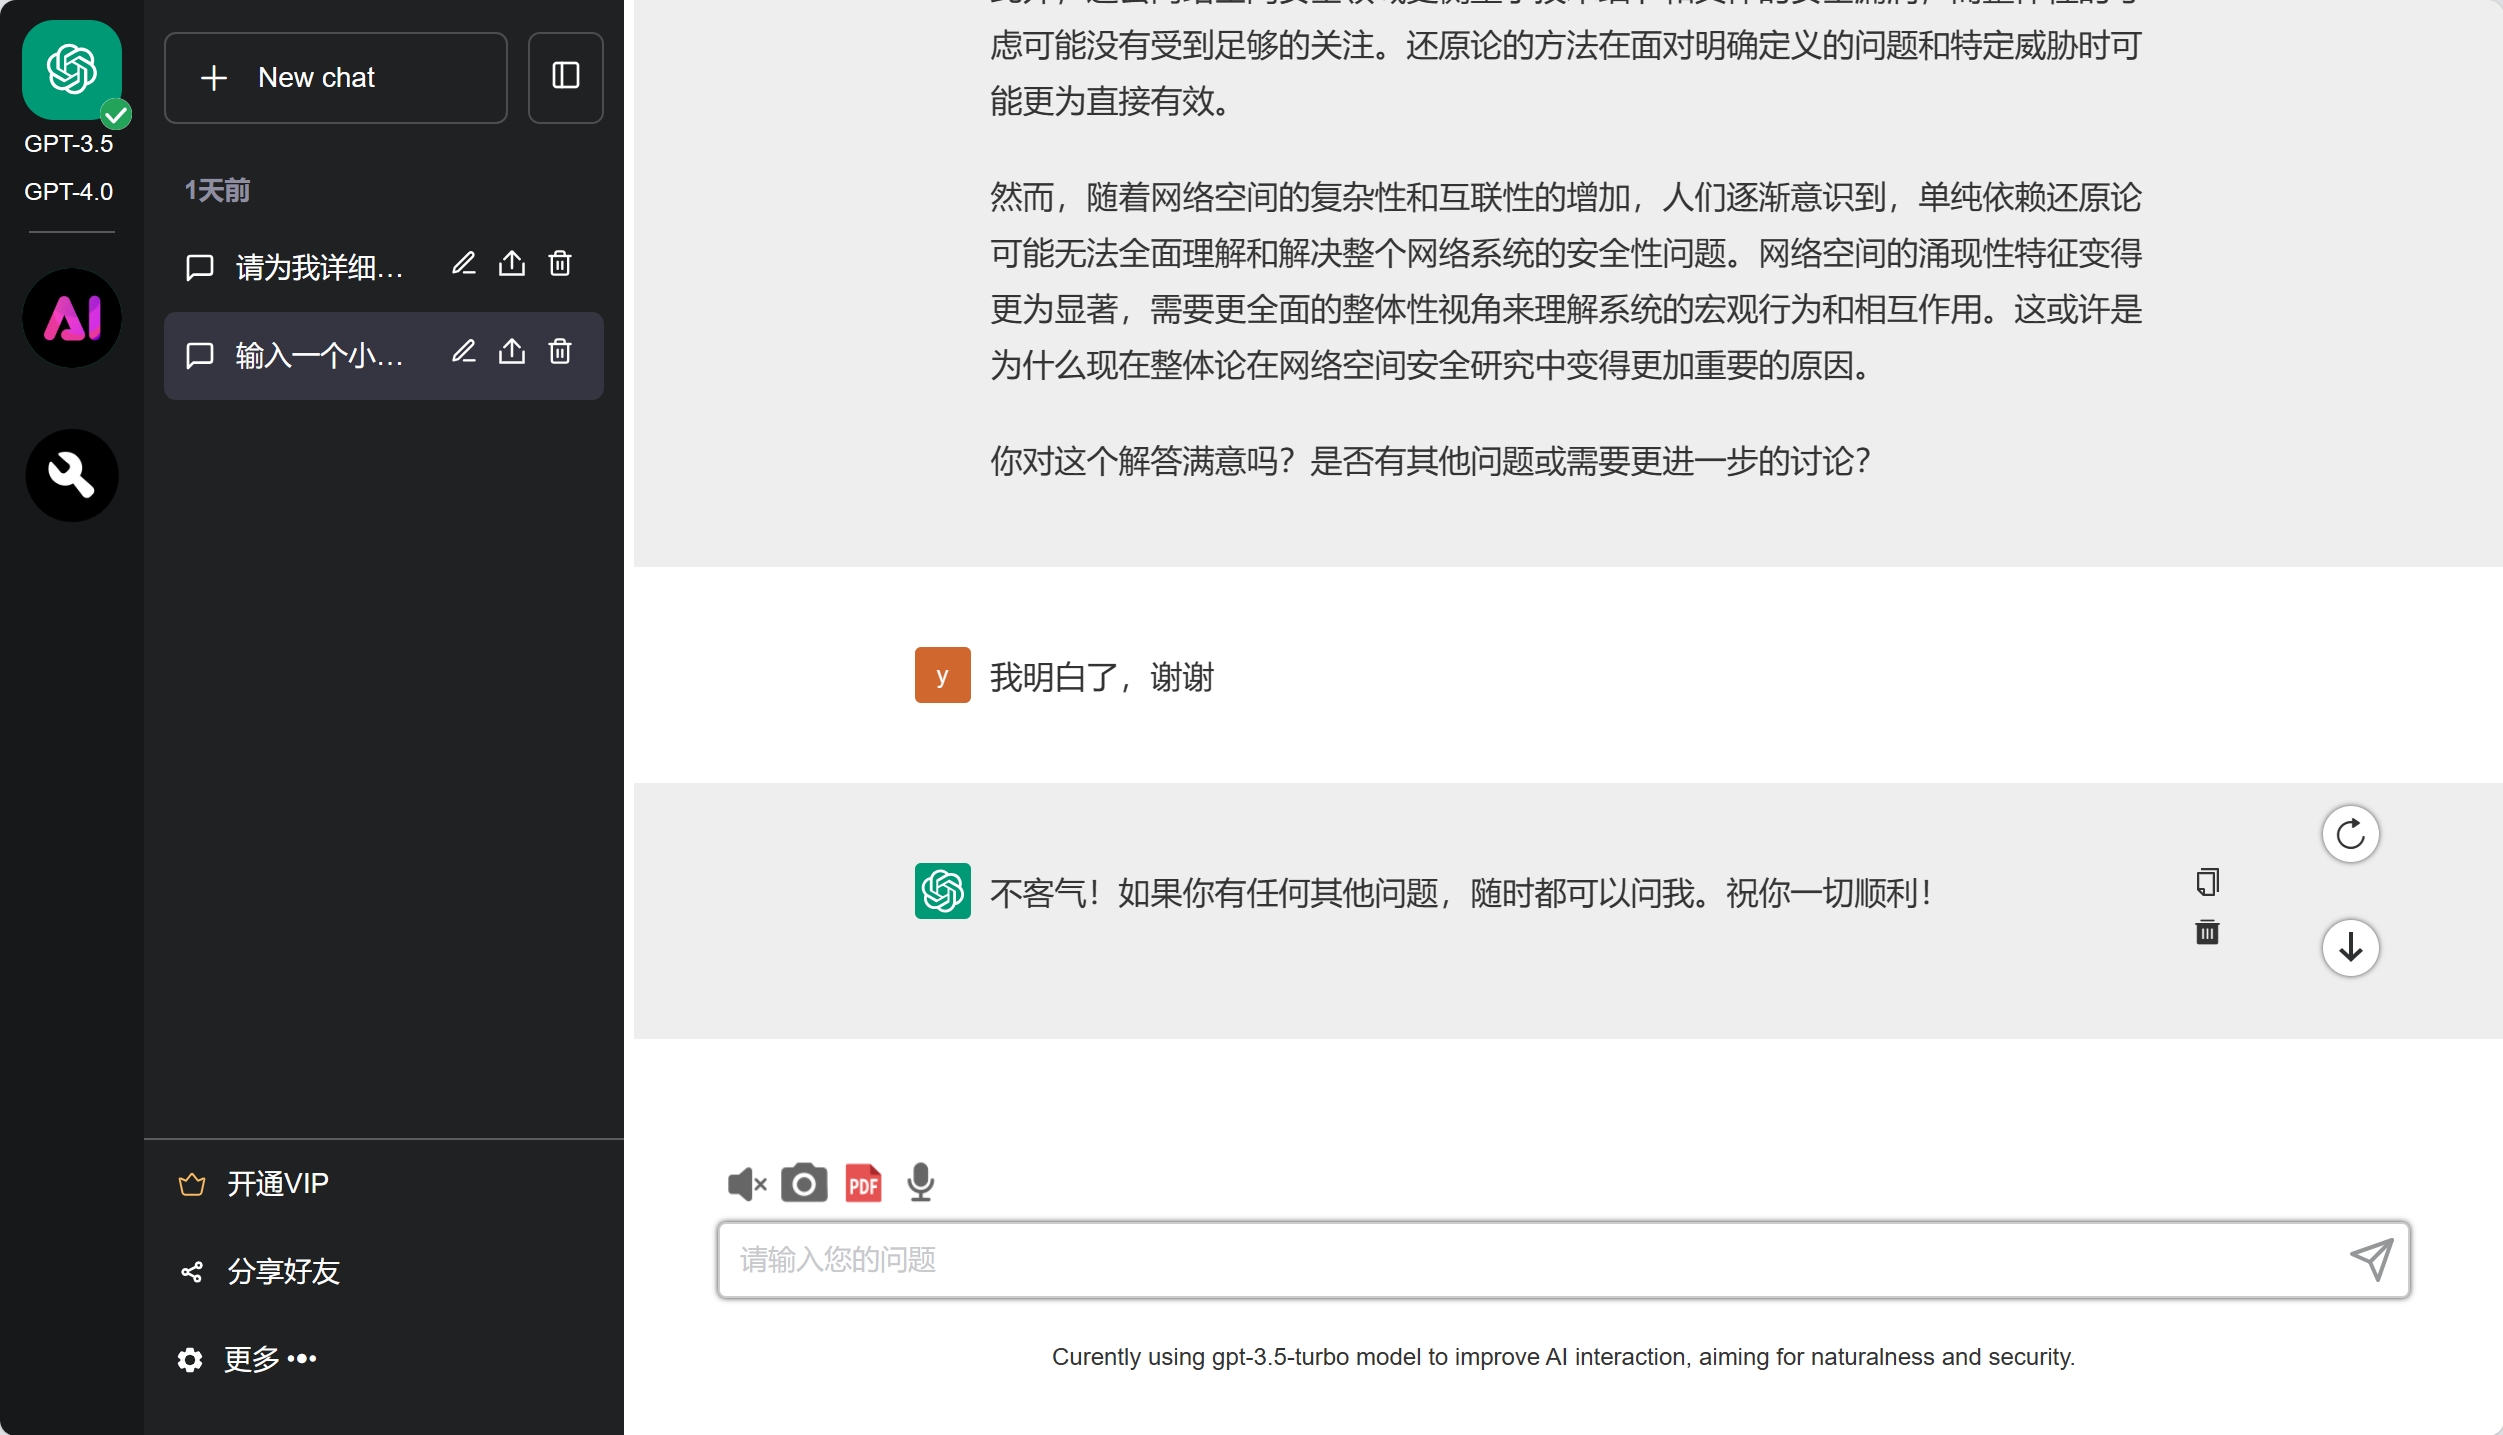Switch to GPT-4.0 model
Viewport: 2503px width, 1435px height.
pyautogui.click(x=69, y=192)
